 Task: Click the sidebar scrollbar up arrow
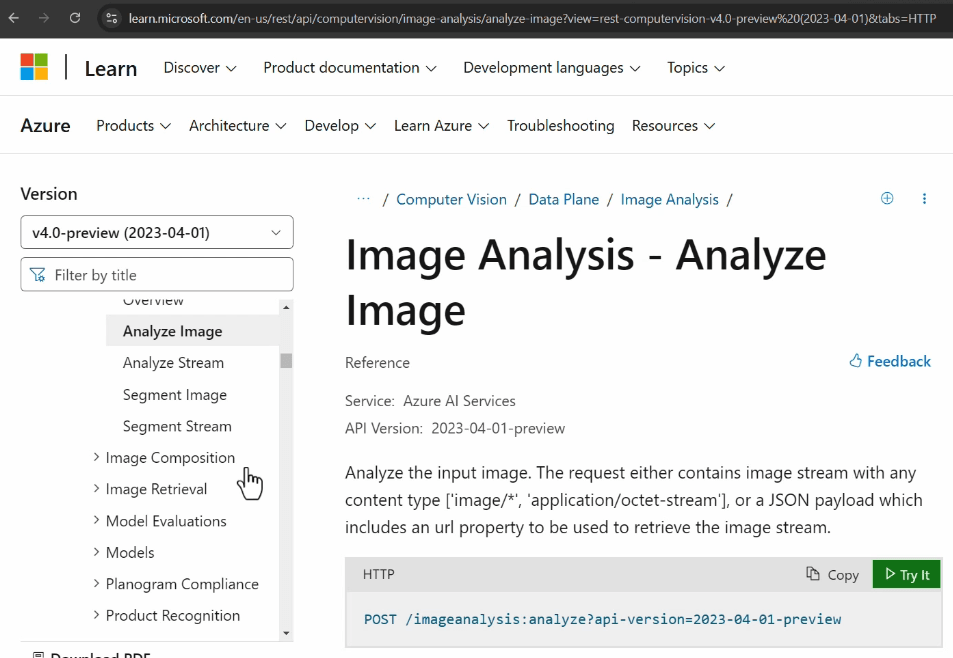pos(286,307)
